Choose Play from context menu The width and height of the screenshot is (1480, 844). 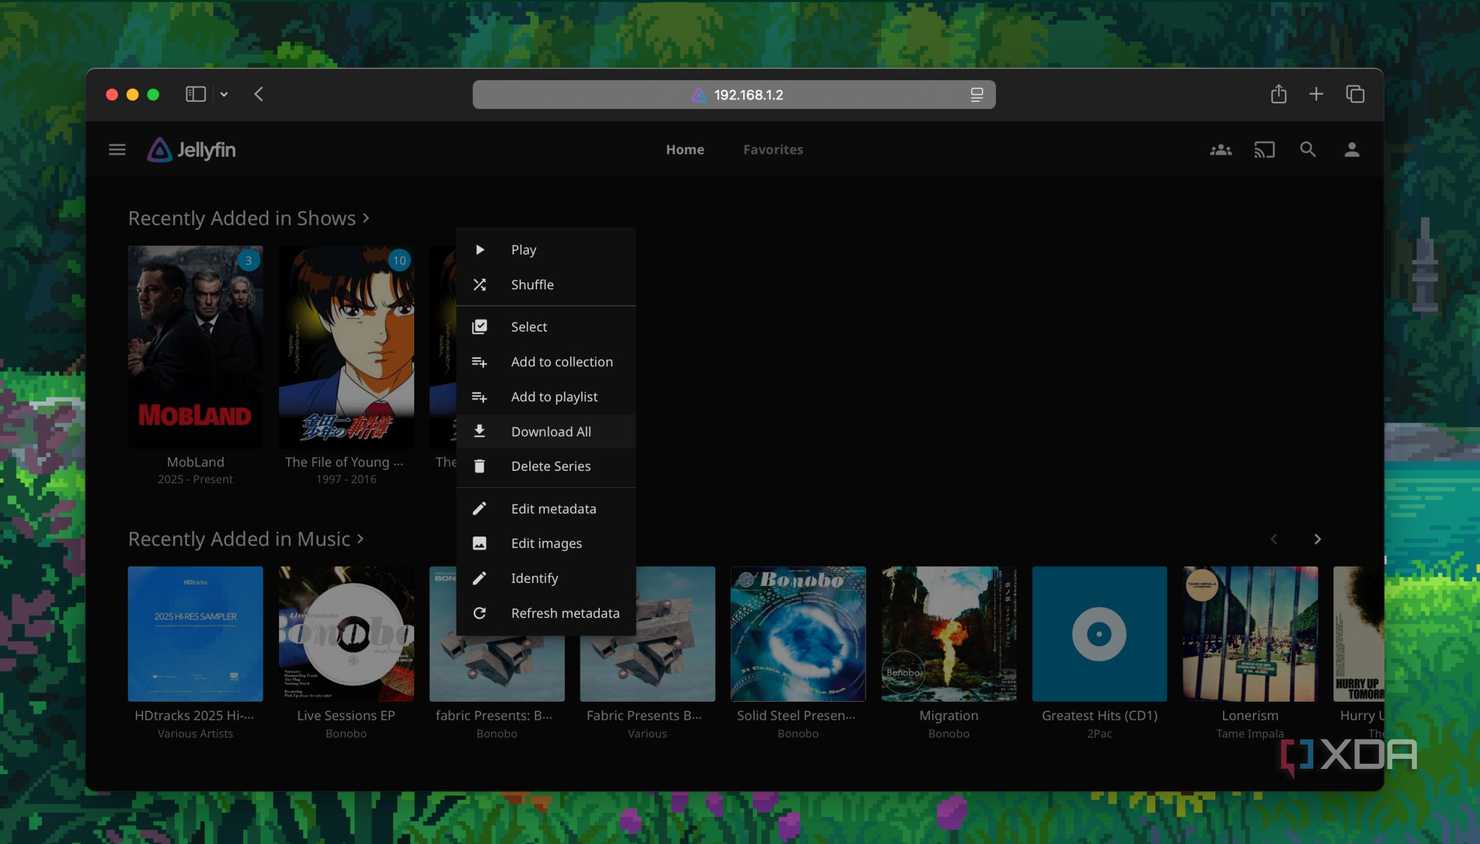546,250
